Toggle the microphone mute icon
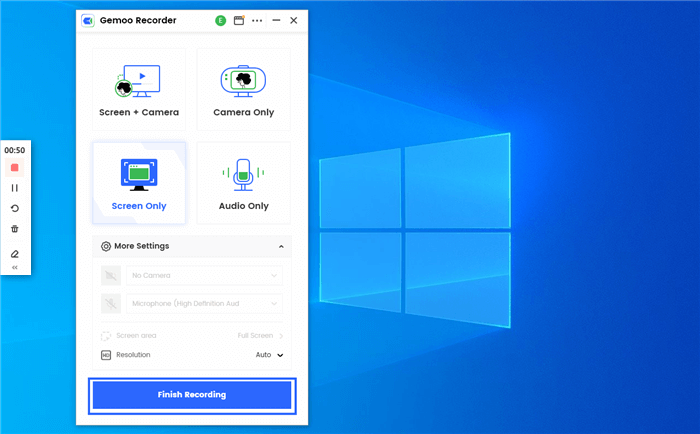Viewport: 700px width, 434px height. (x=109, y=303)
